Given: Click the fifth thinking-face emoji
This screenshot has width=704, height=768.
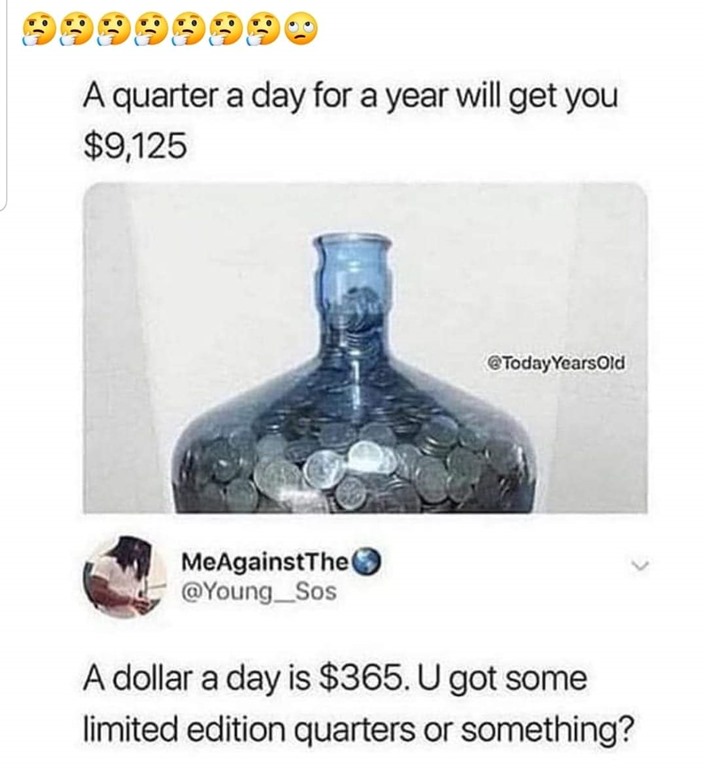Looking at the screenshot, I should point(190,30).
